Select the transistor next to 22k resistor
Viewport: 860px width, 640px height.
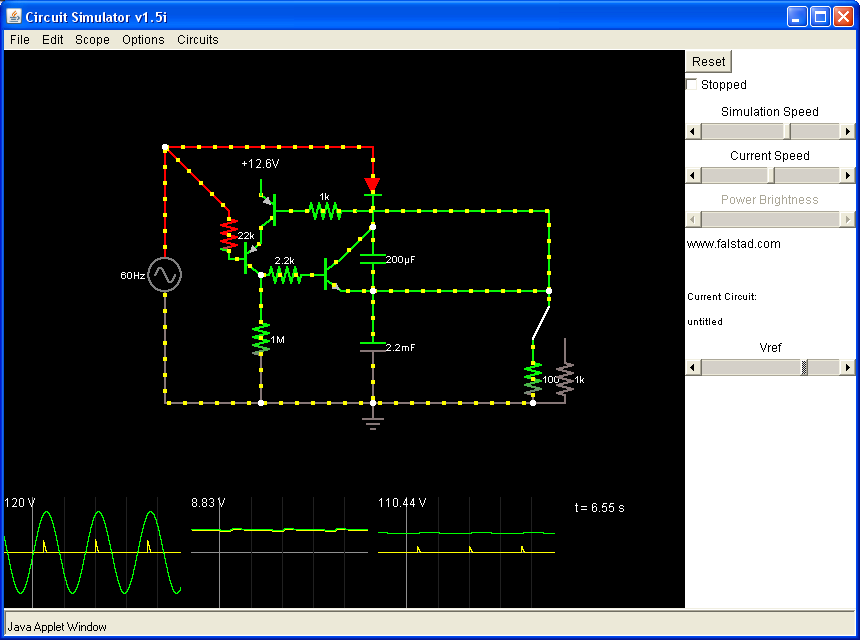coord(252,258)
